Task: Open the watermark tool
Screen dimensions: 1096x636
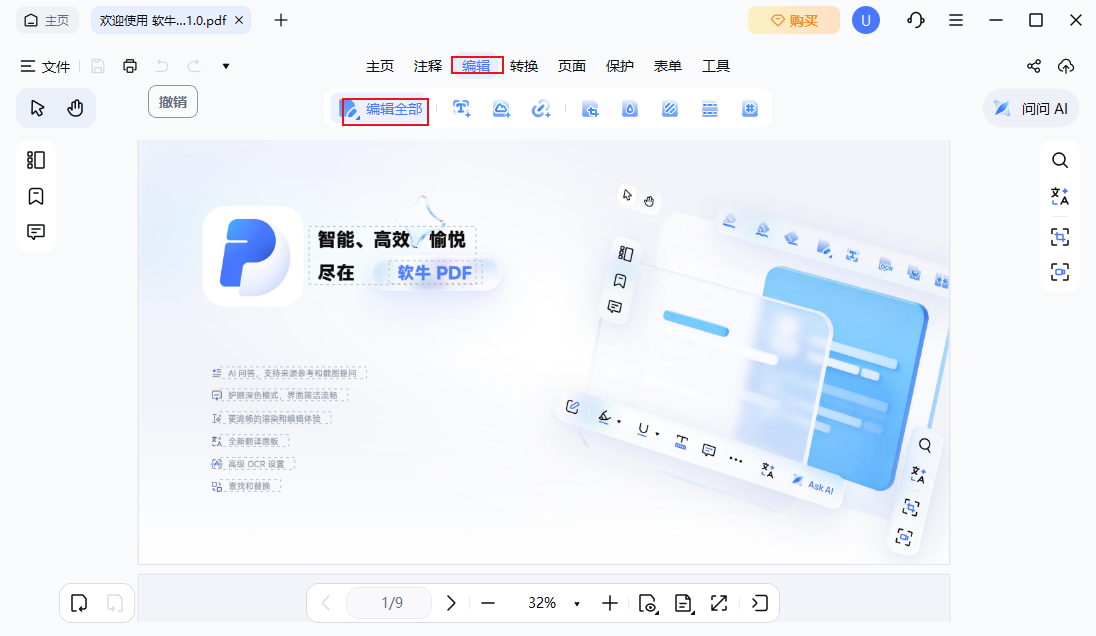Action: pyautogui.click(x=630, y=109)
